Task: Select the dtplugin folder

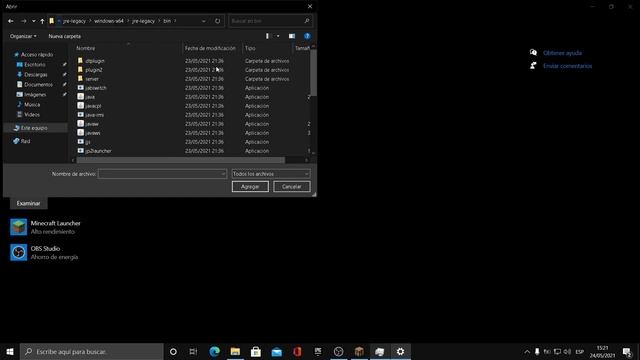Action: click(x=95, y=61)
